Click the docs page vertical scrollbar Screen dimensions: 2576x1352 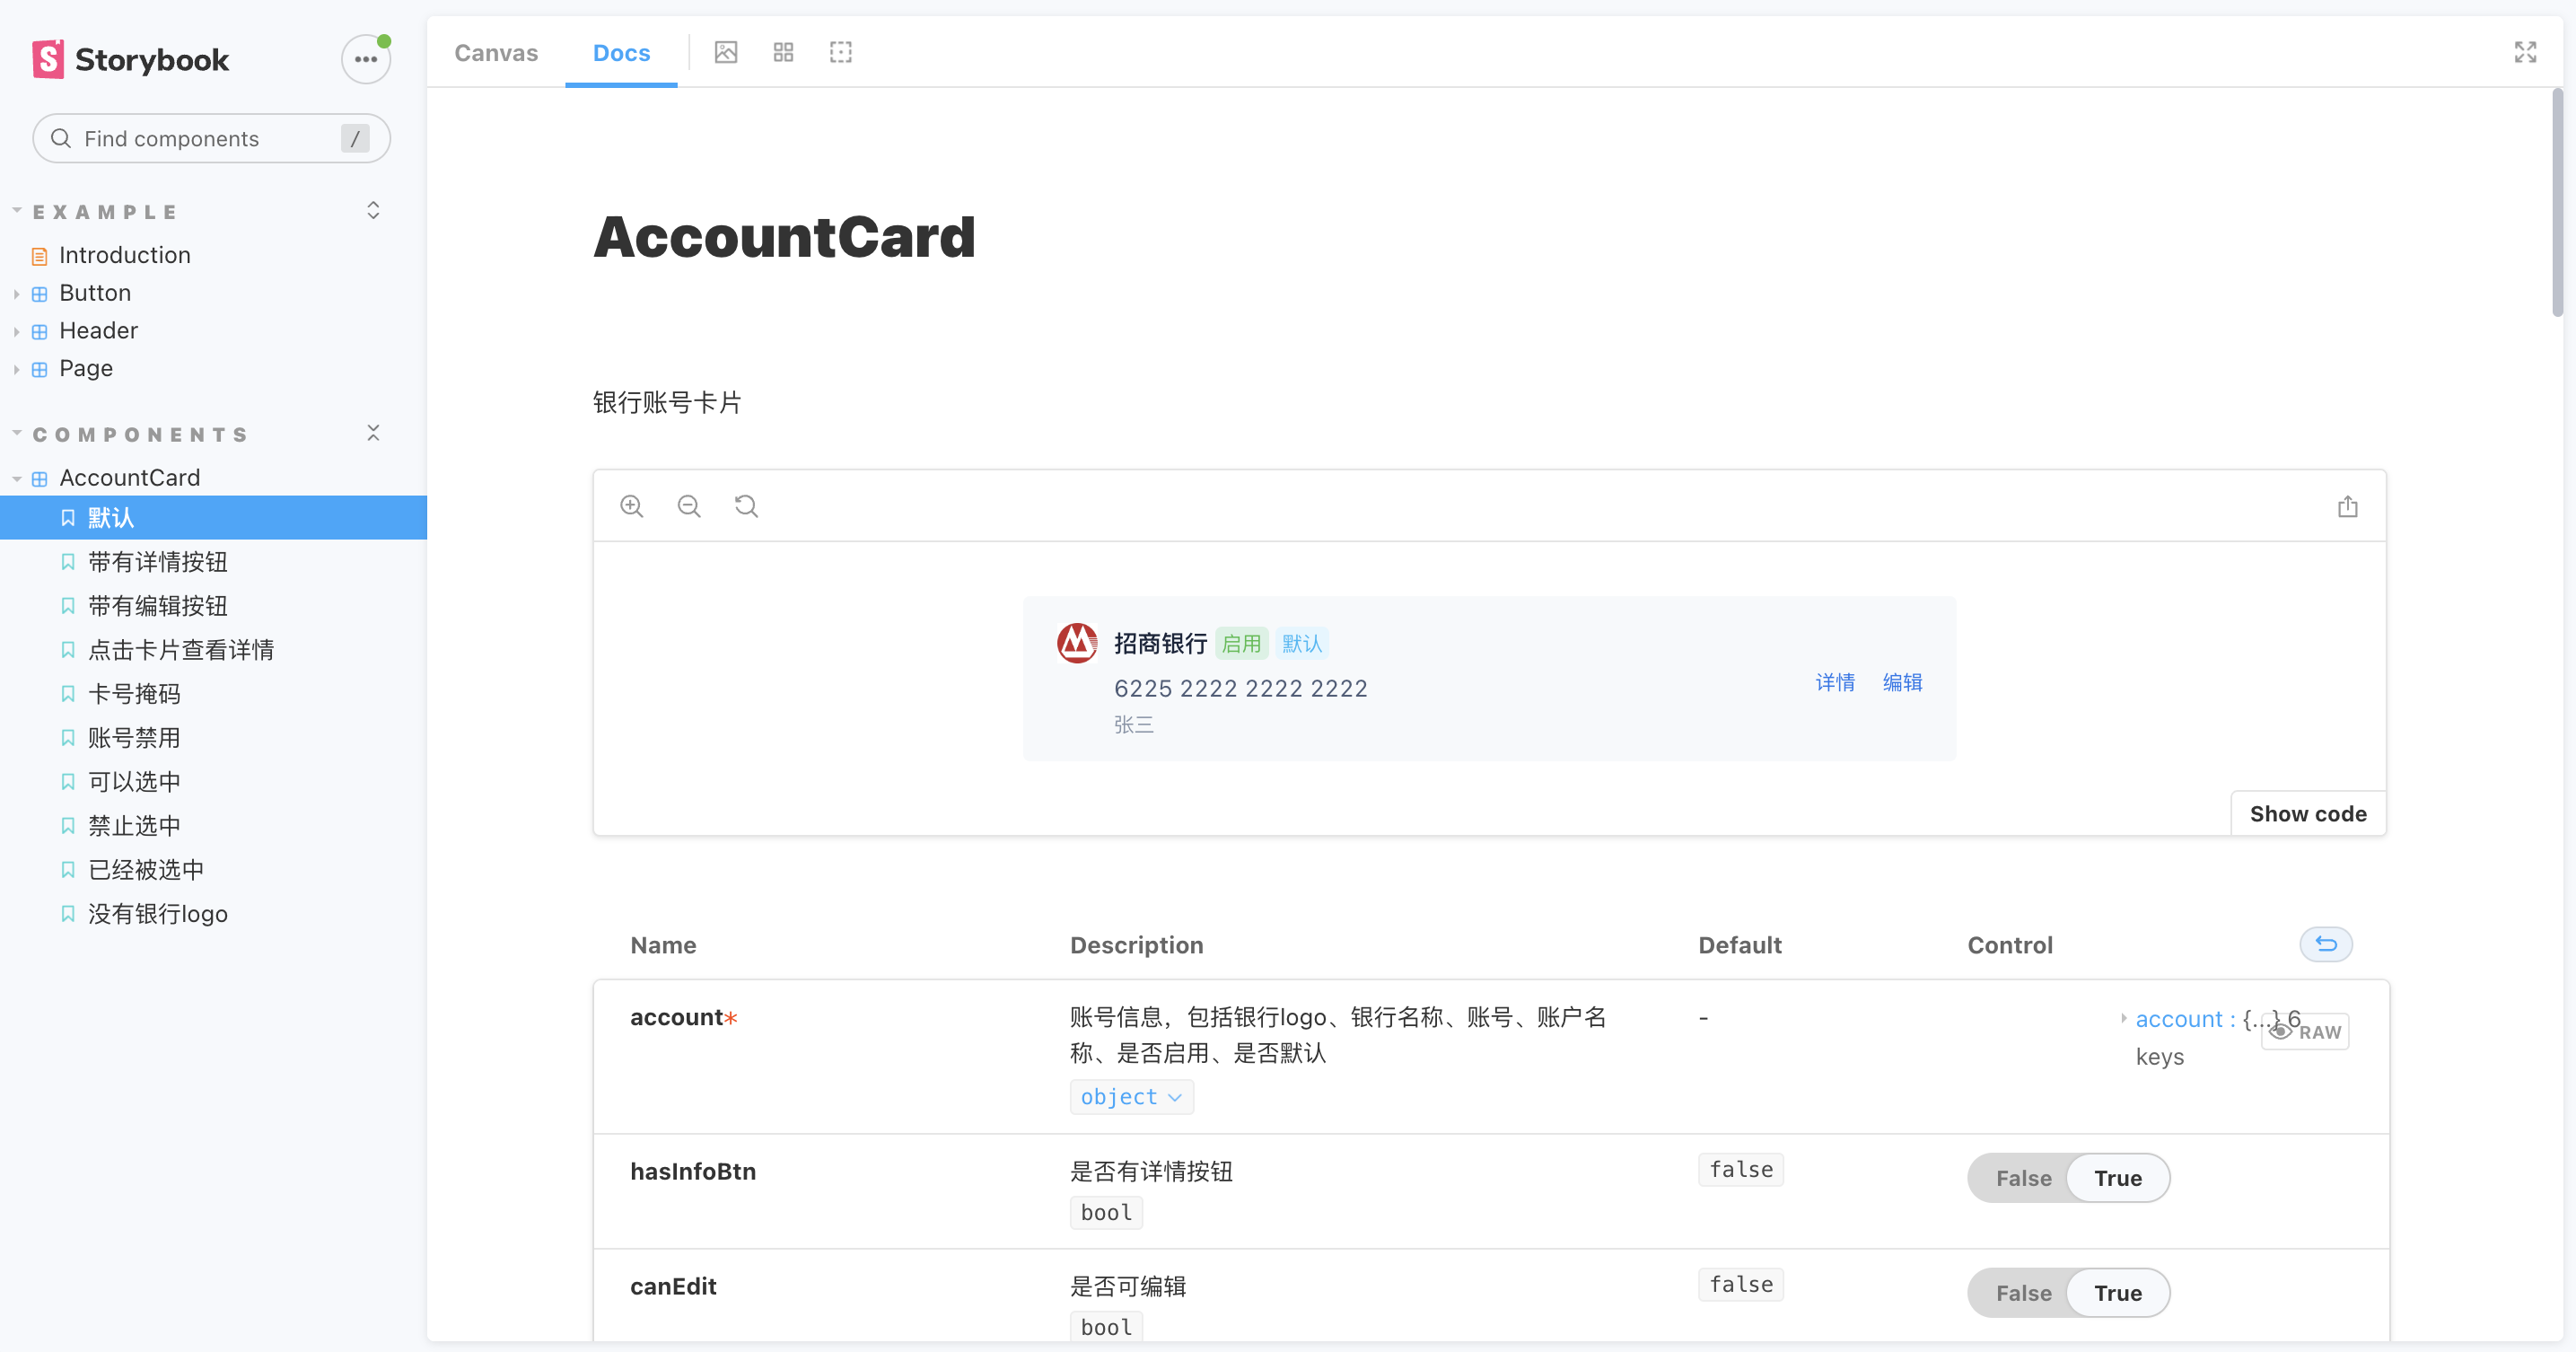(2557, 203)
